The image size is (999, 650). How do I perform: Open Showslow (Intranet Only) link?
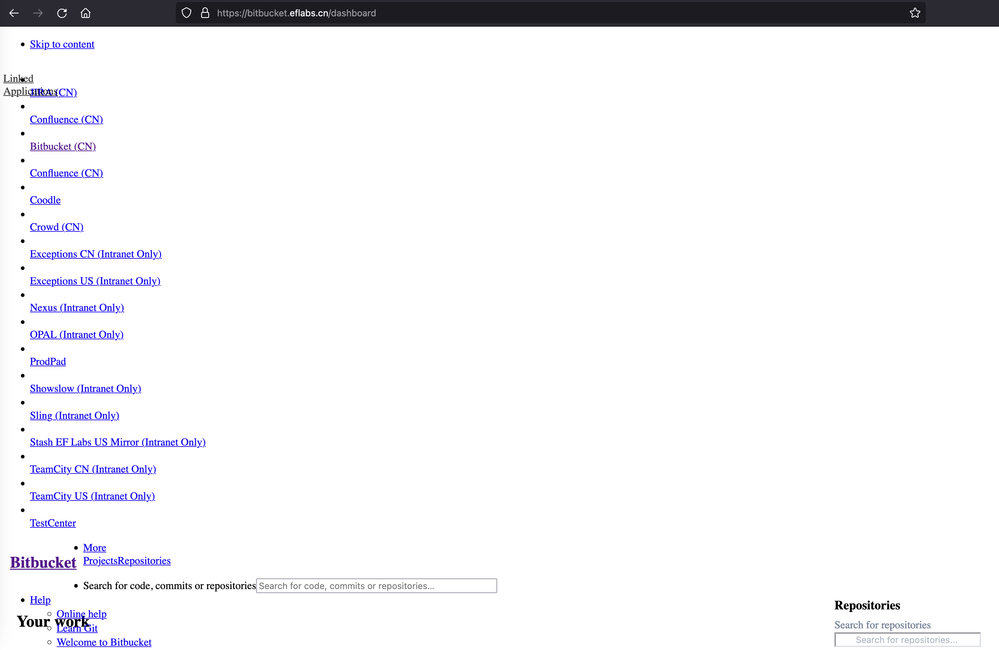coord(85,388)
